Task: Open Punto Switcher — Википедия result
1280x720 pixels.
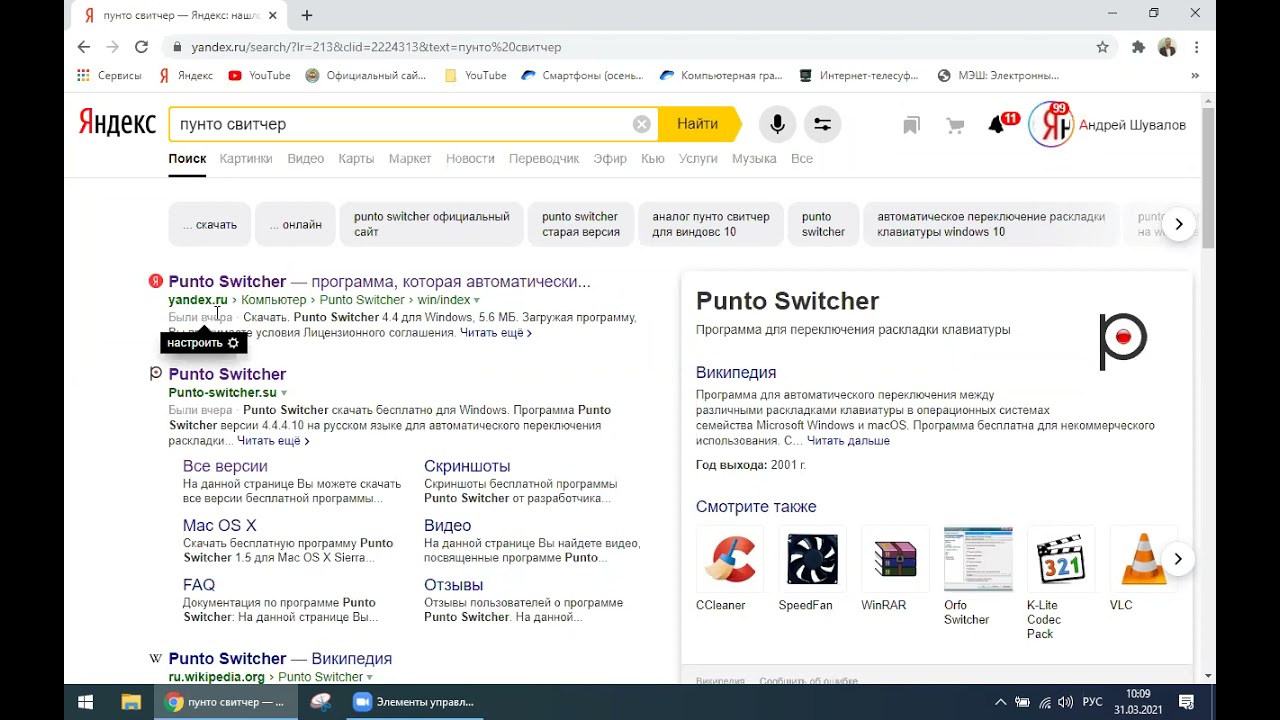Action: point(280,659)
